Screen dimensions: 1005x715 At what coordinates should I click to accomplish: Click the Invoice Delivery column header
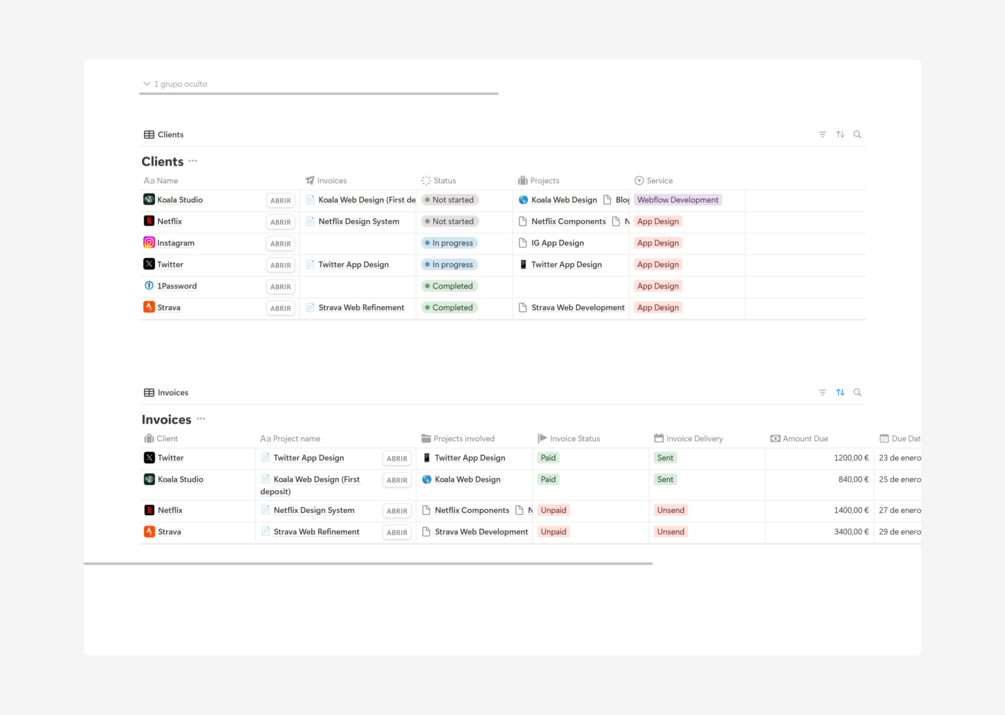coord(688,439)
